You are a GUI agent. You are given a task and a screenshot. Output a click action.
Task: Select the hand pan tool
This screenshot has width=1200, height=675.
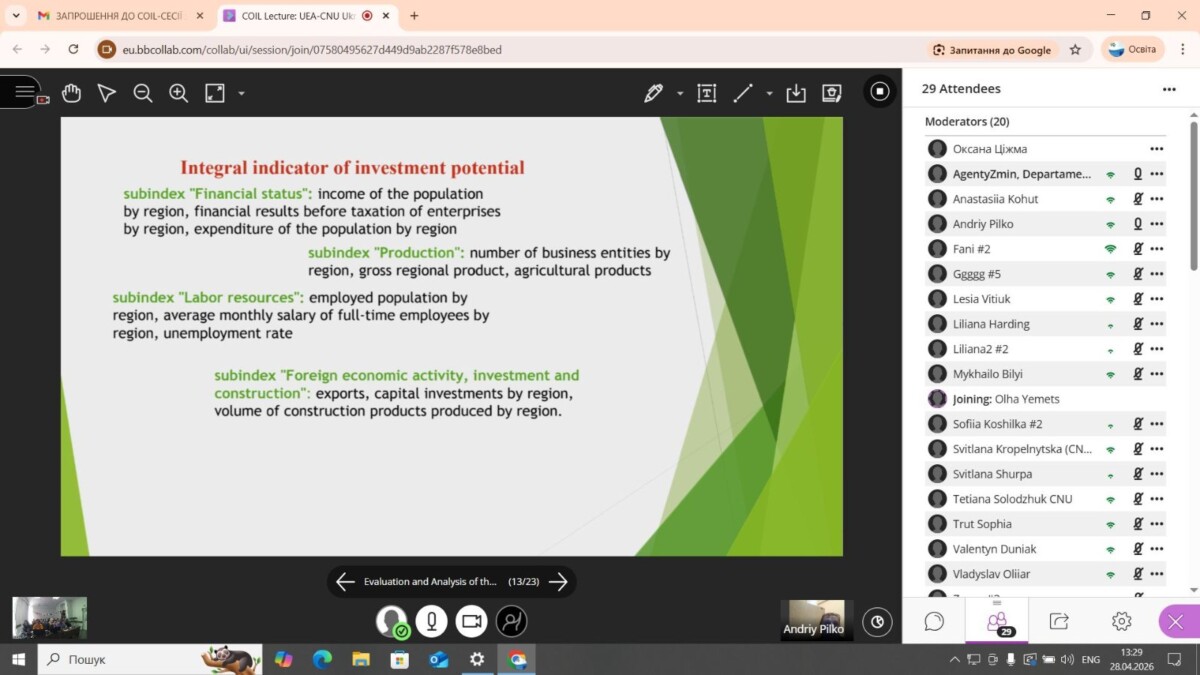click(71, 93)
